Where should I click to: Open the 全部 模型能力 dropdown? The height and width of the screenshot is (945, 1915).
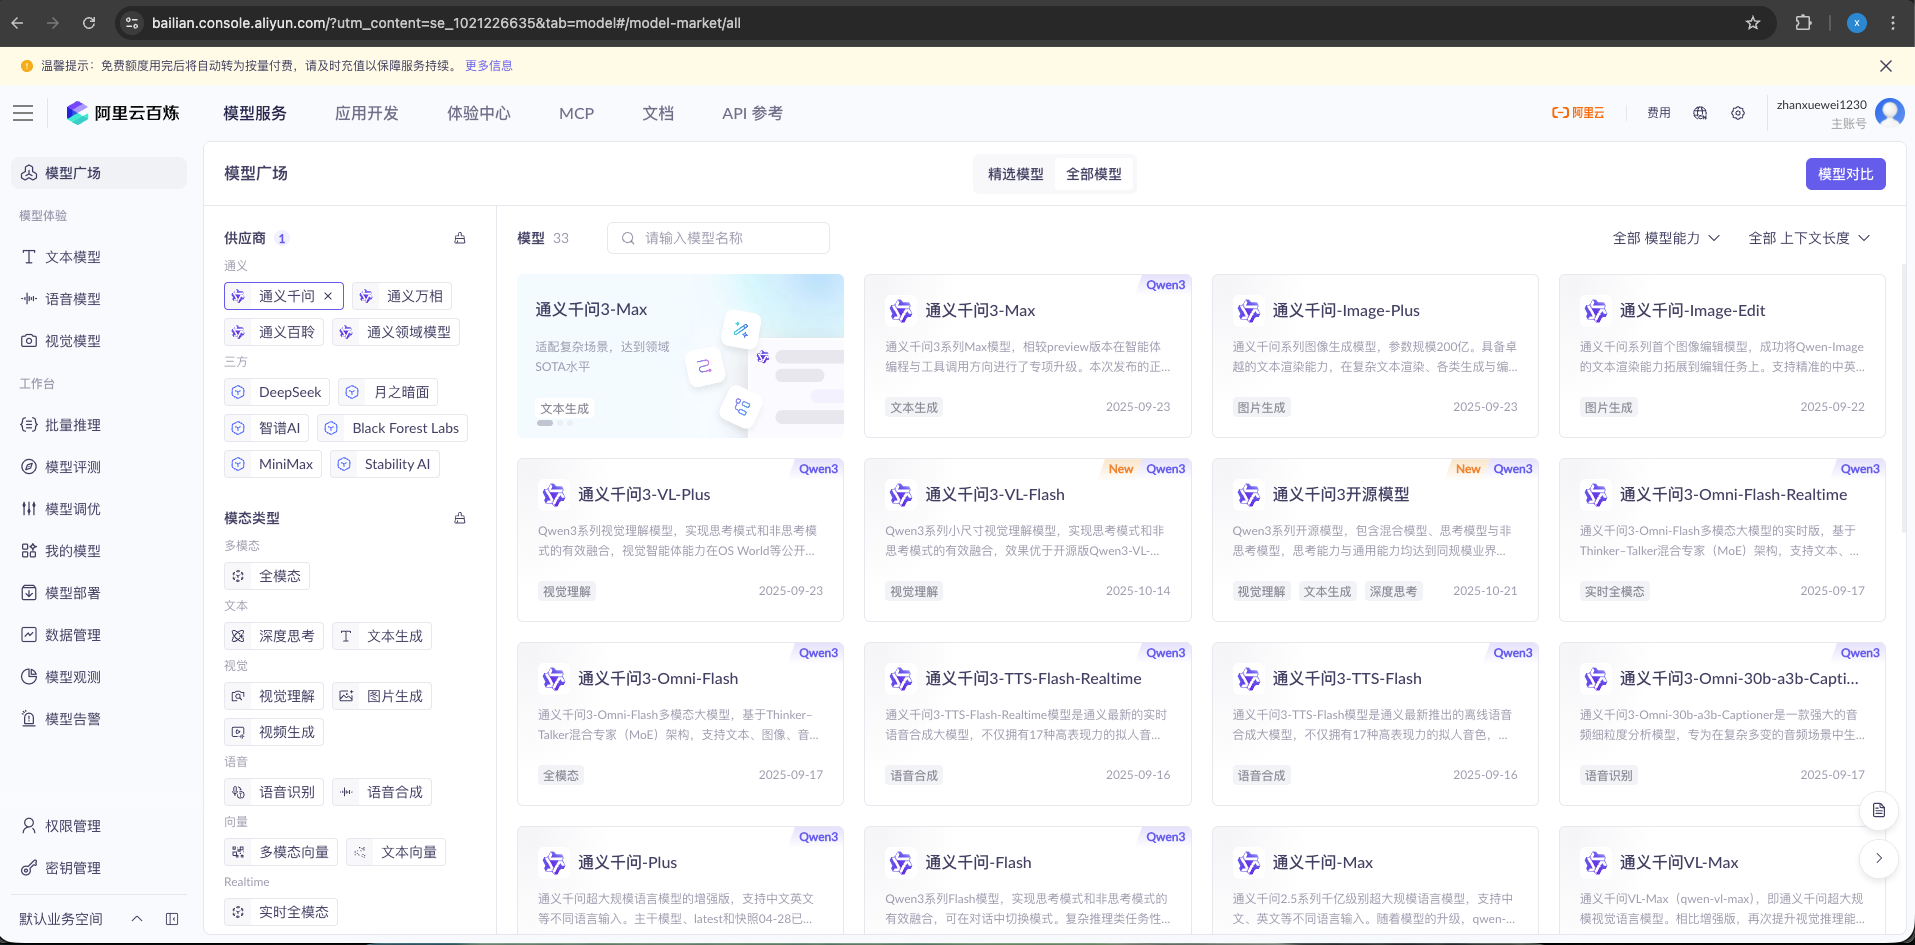click(1665, 238)
